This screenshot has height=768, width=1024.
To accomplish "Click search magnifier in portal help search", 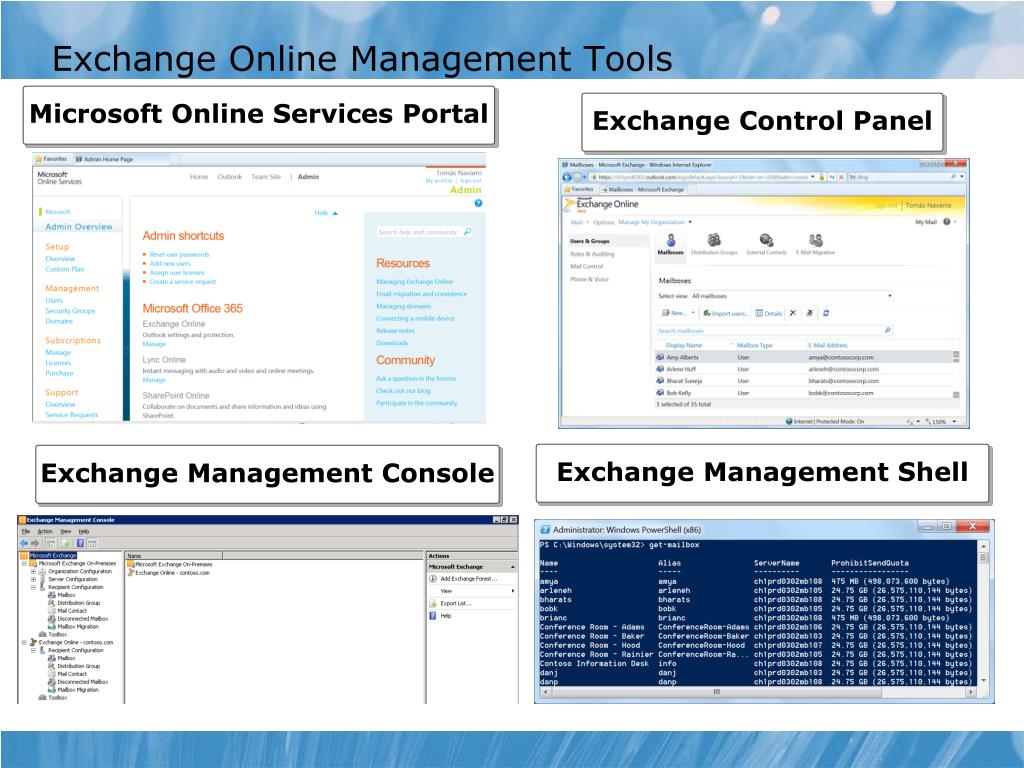I will pos(467,231).
